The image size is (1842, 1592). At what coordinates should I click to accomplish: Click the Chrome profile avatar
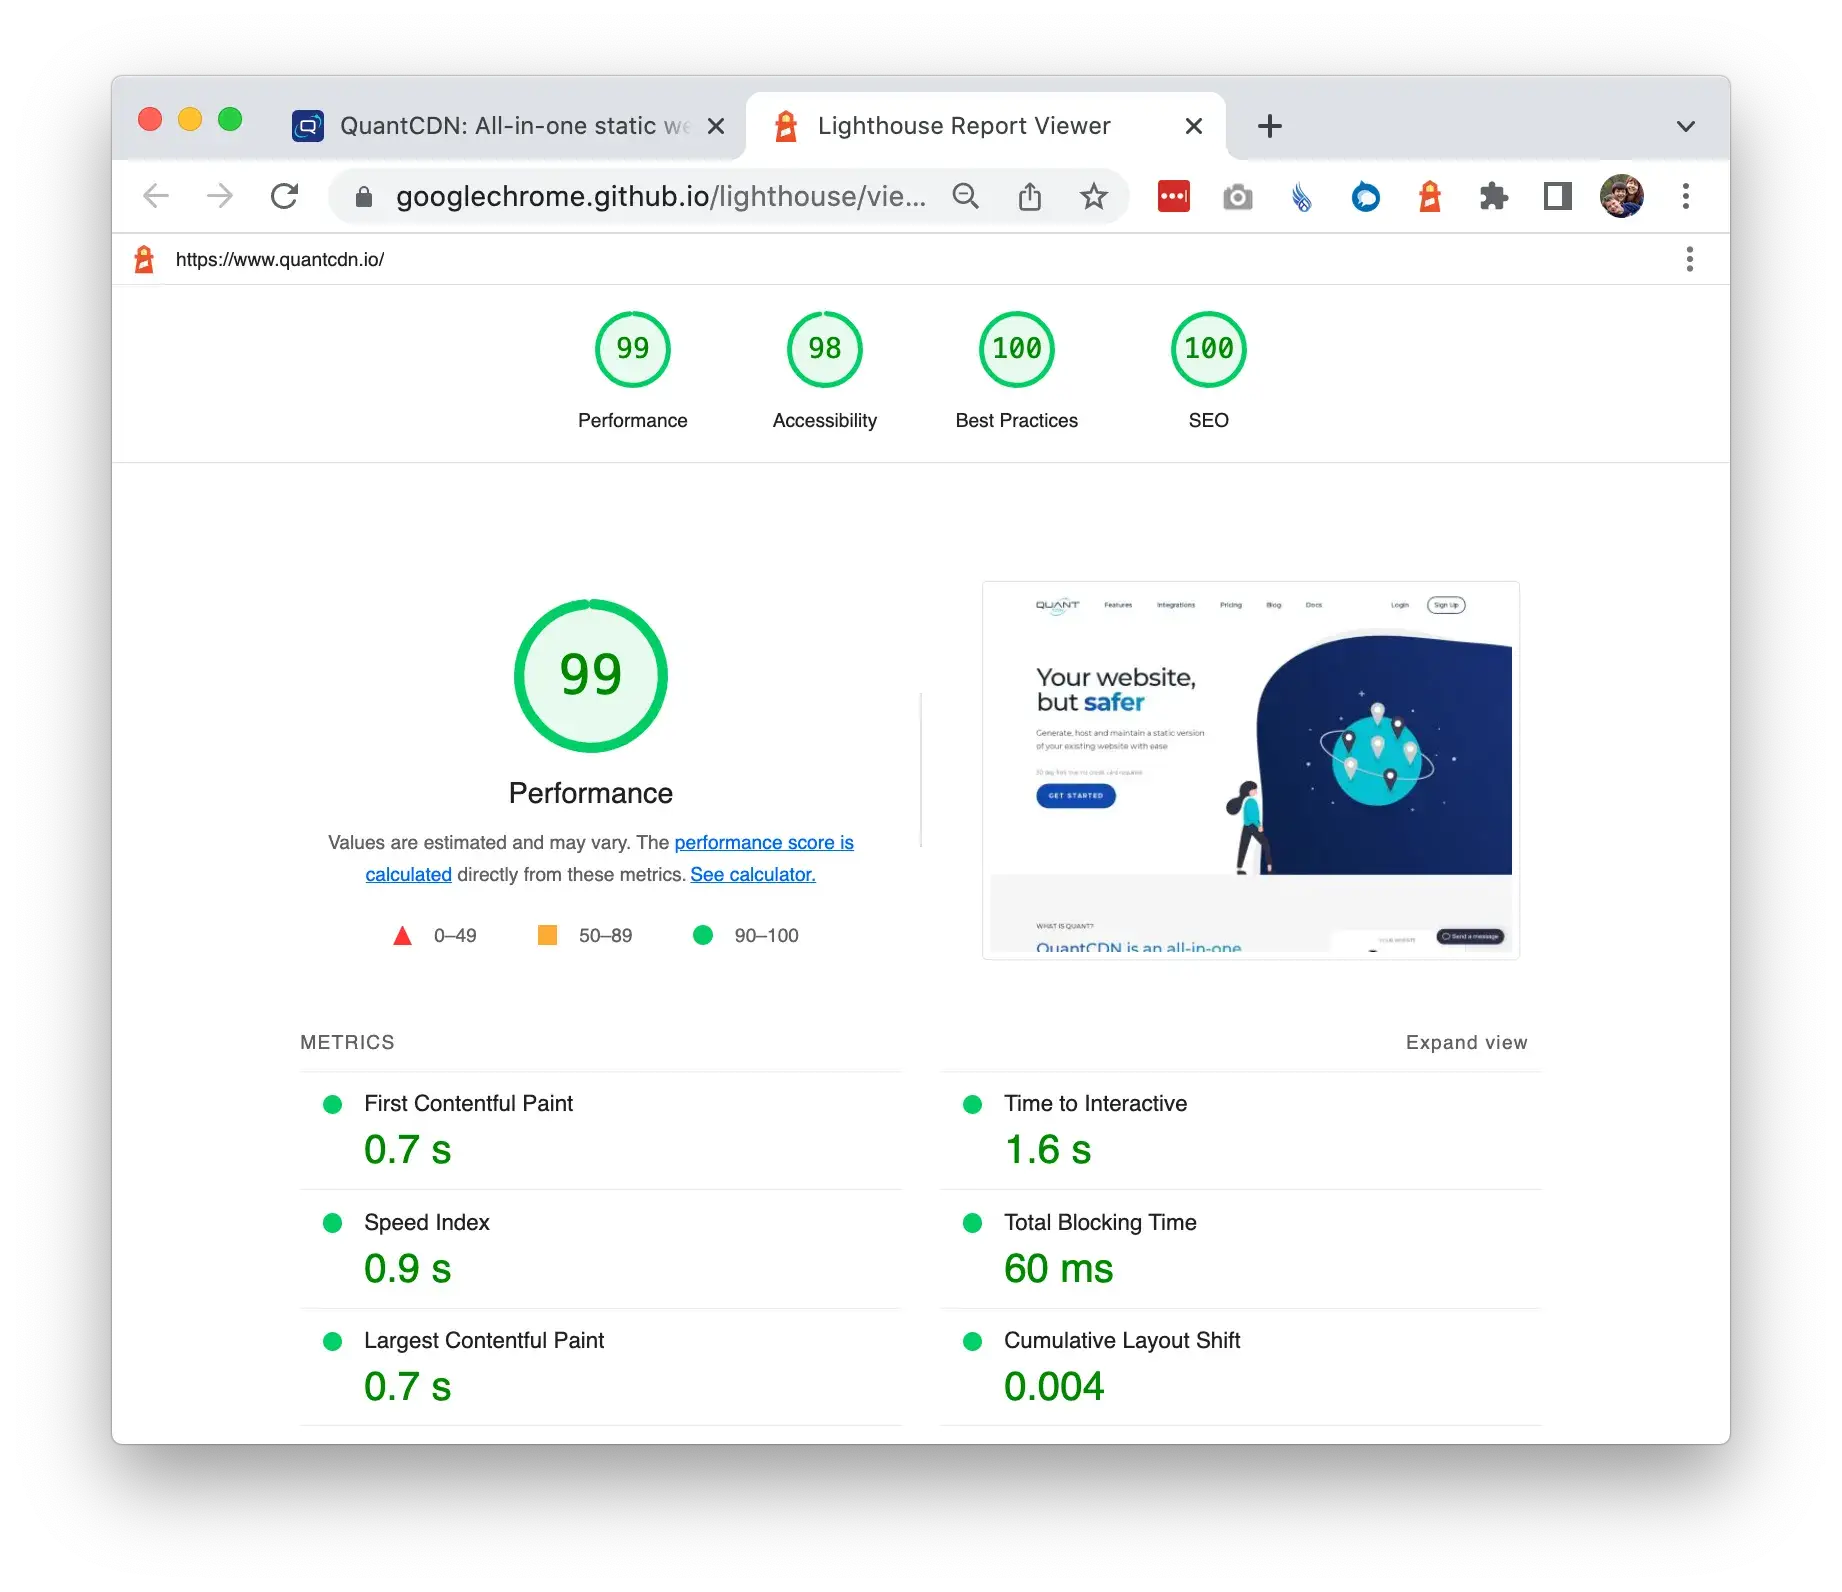coord(1620,196)
